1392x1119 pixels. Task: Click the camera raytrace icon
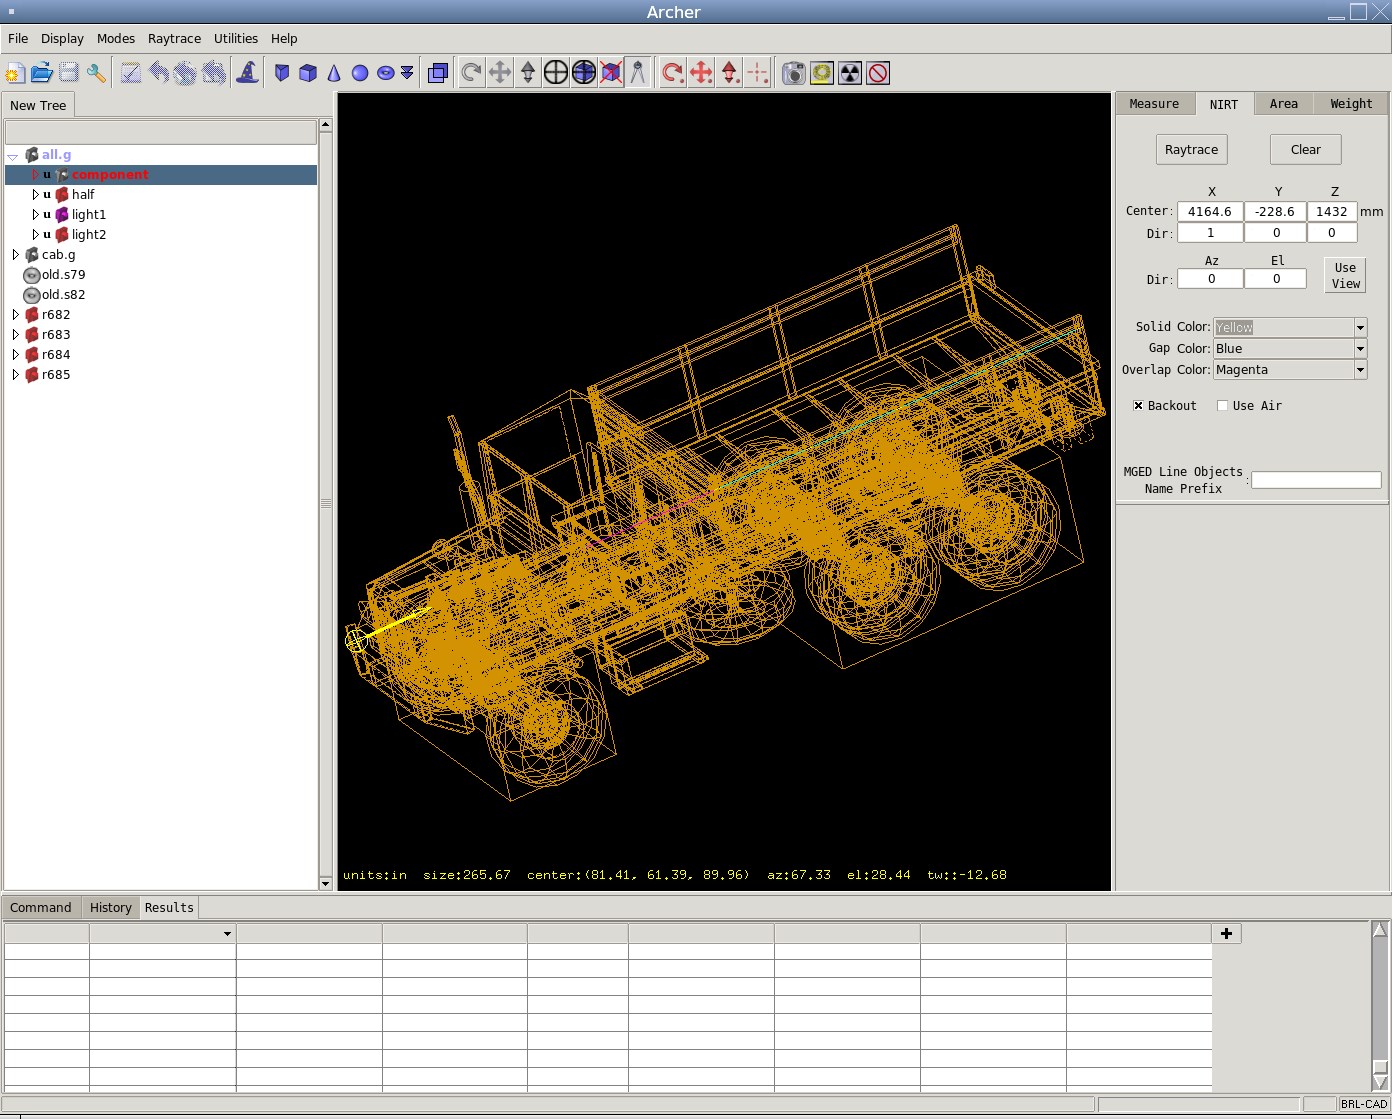793,73
